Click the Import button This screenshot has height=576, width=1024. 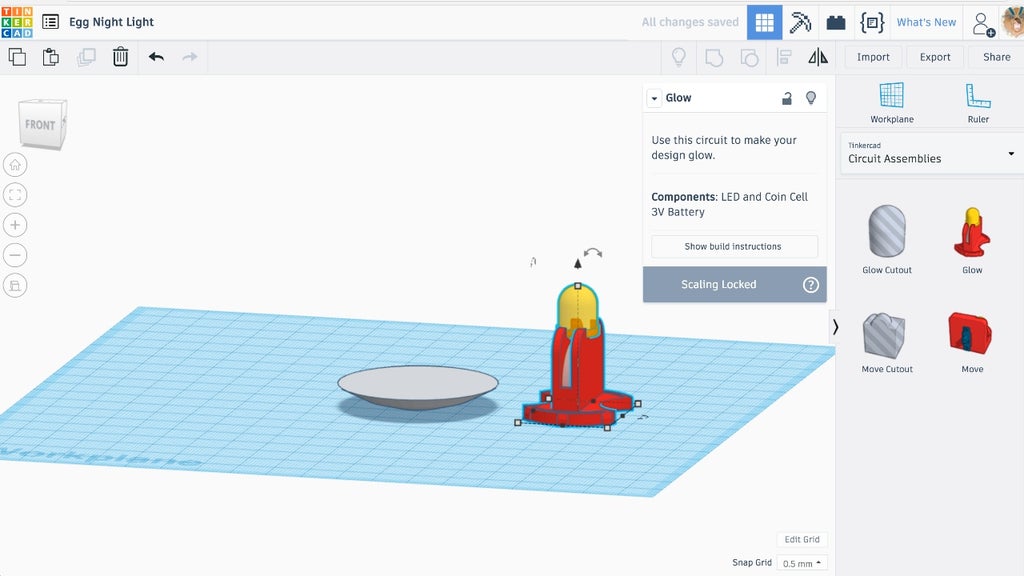tap(873, 57)
